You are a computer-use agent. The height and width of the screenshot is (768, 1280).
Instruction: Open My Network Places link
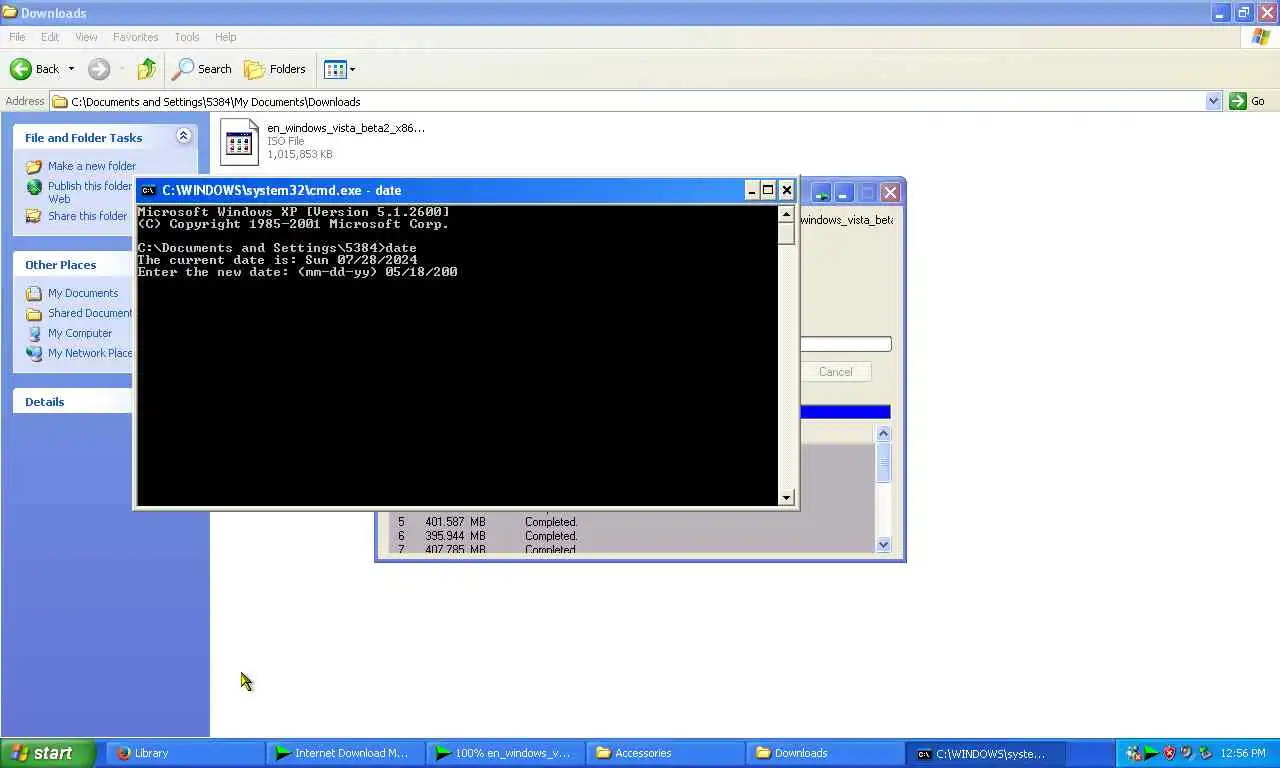[90, 353]
